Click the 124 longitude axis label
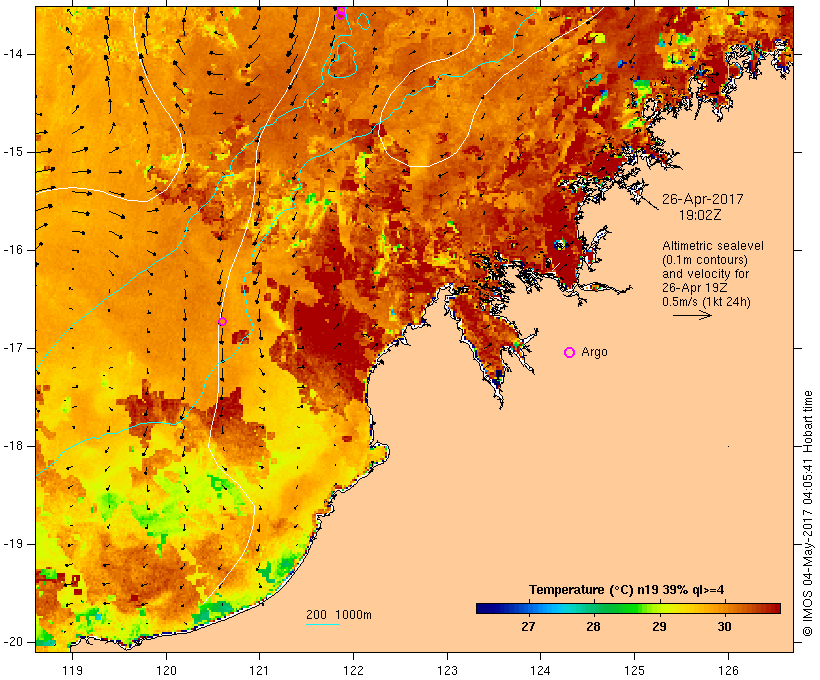 point(540,671)
